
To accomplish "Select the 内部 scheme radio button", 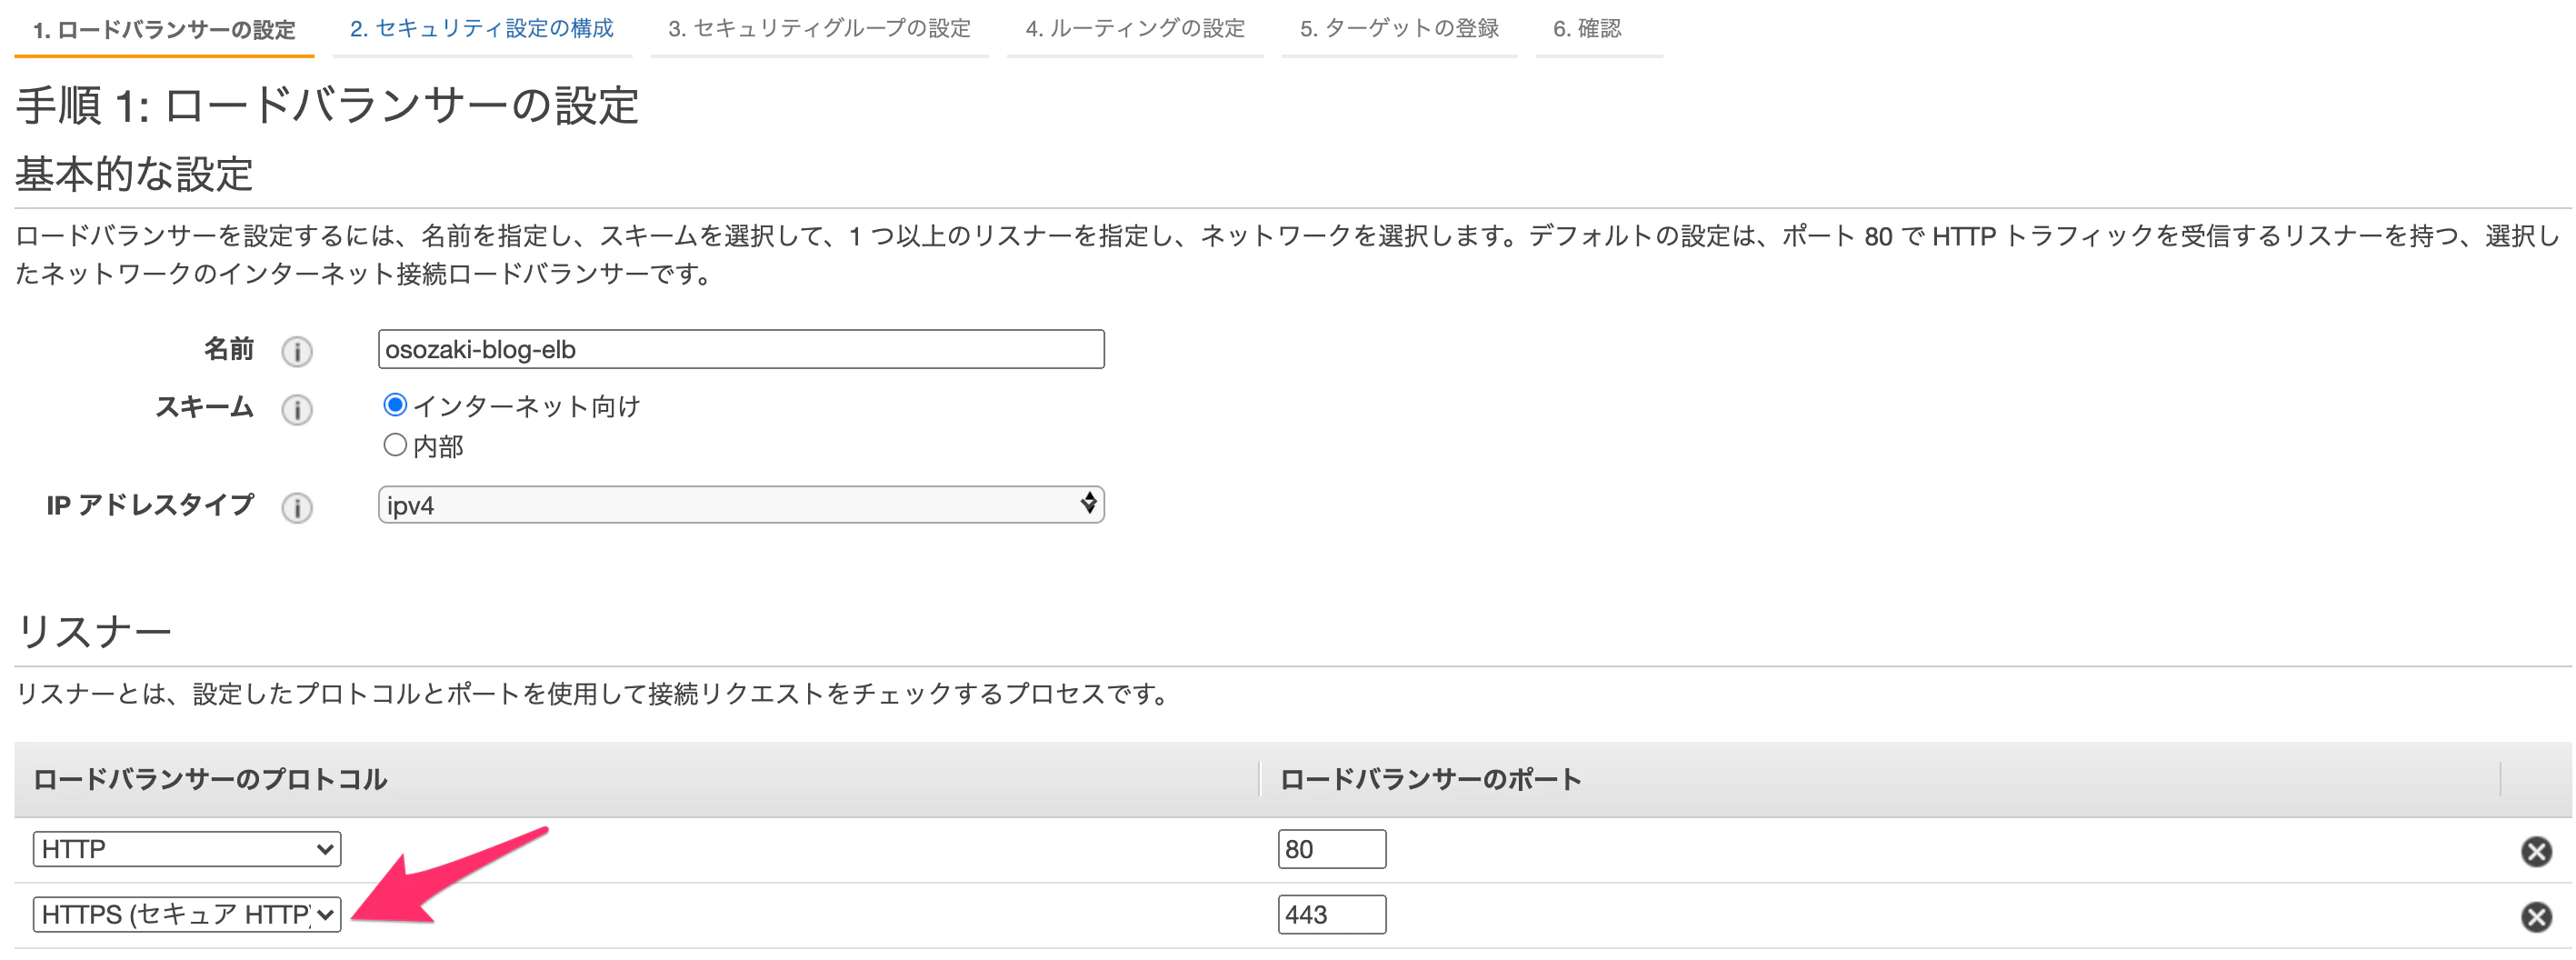I will (x=394, y=445).
